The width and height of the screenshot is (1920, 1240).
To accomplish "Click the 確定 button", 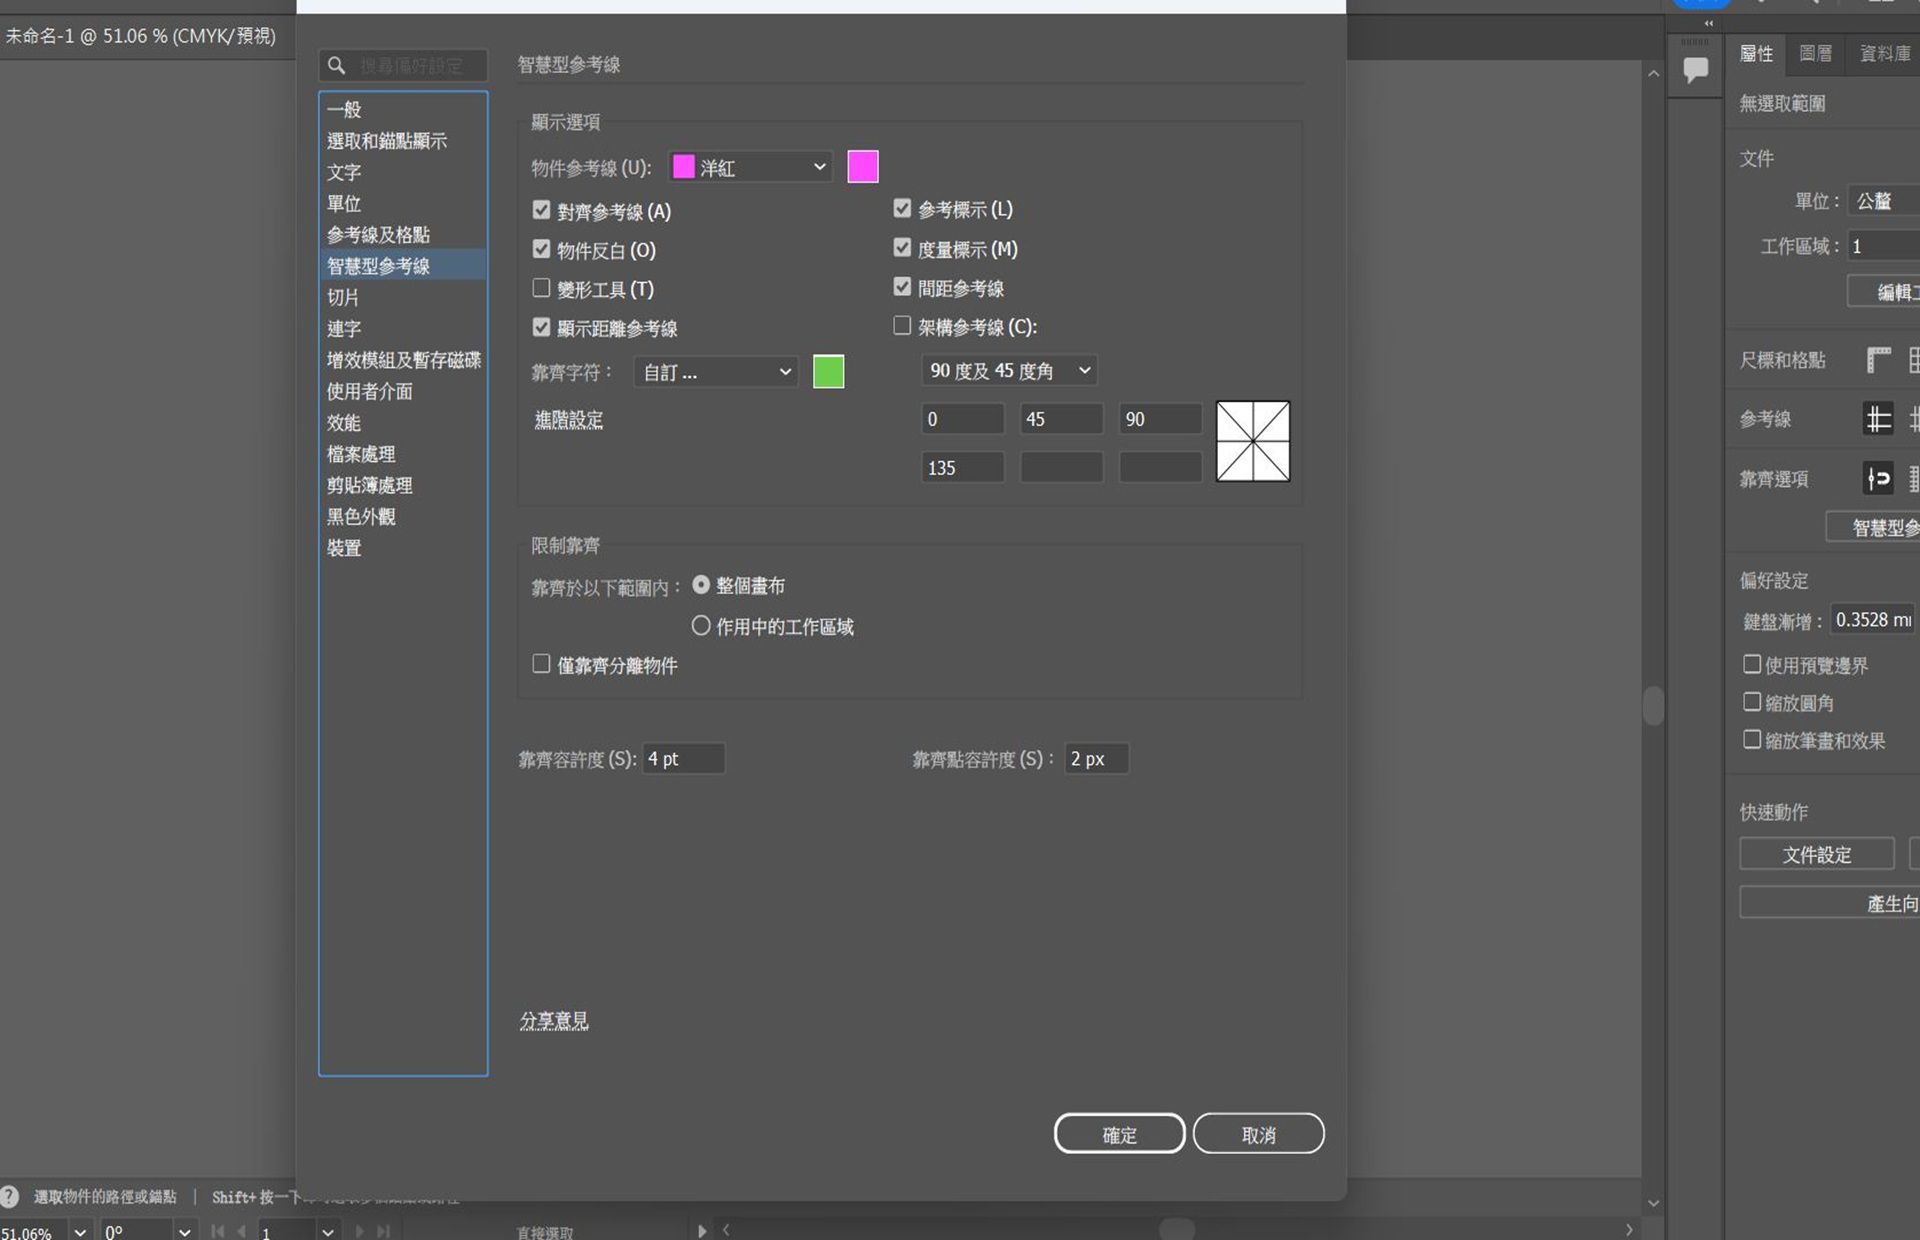I will tap(1119, 1134).
